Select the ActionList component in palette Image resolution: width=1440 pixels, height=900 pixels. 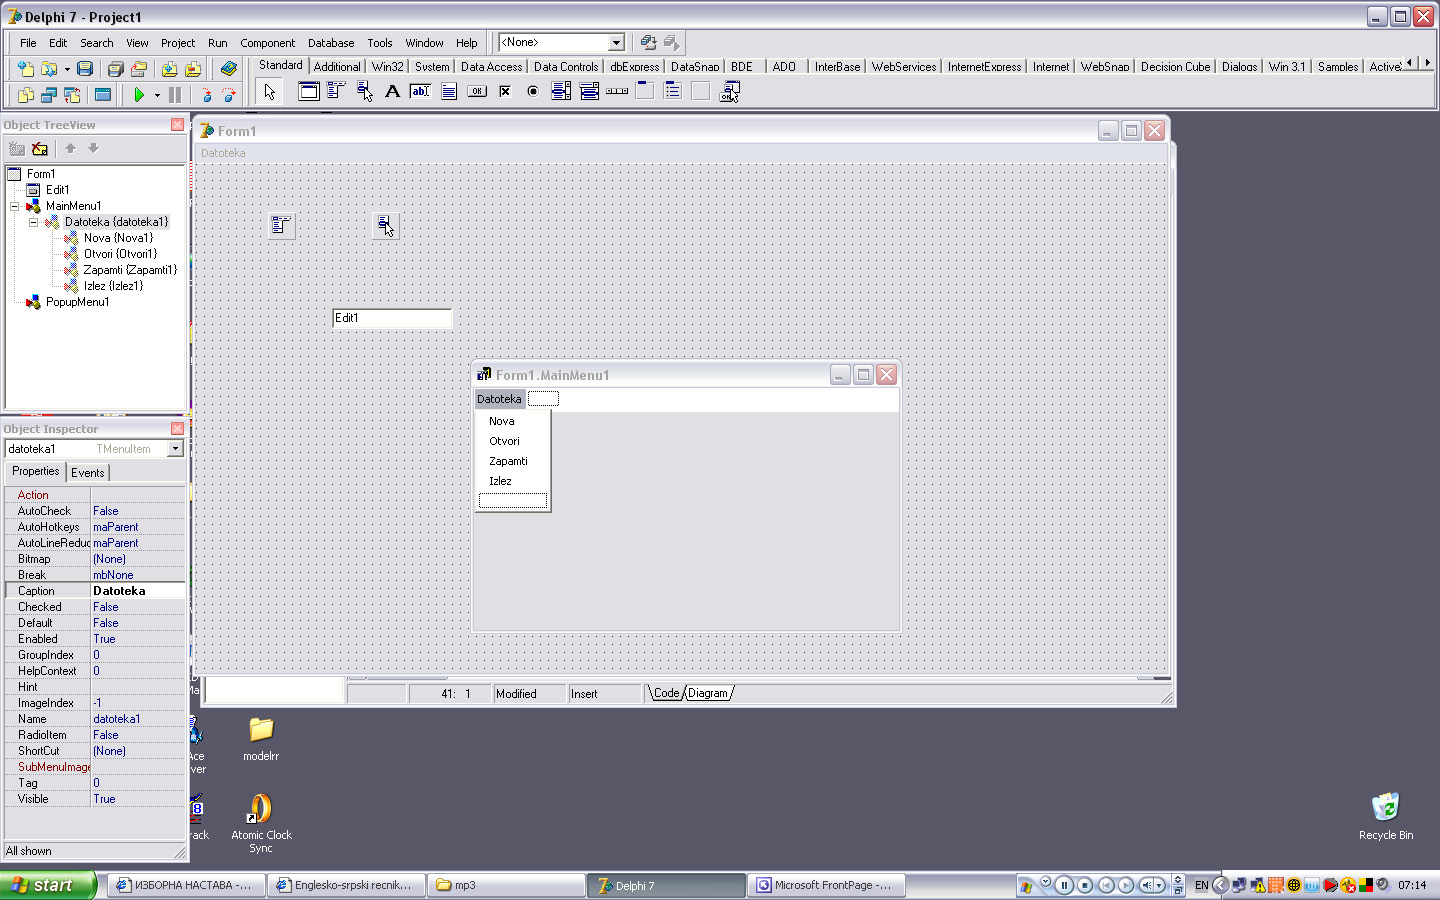pos(730,91)
